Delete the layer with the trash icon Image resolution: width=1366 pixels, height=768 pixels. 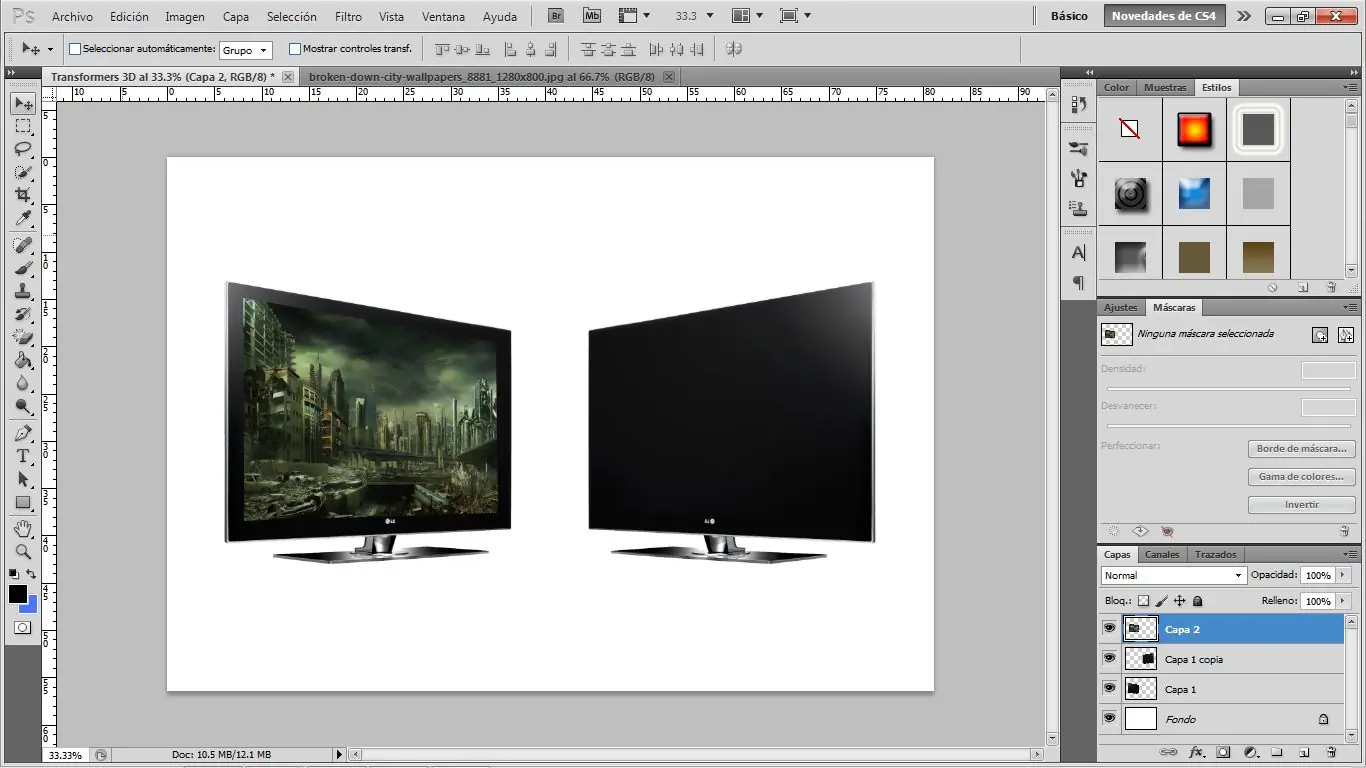click(1331, 752)
